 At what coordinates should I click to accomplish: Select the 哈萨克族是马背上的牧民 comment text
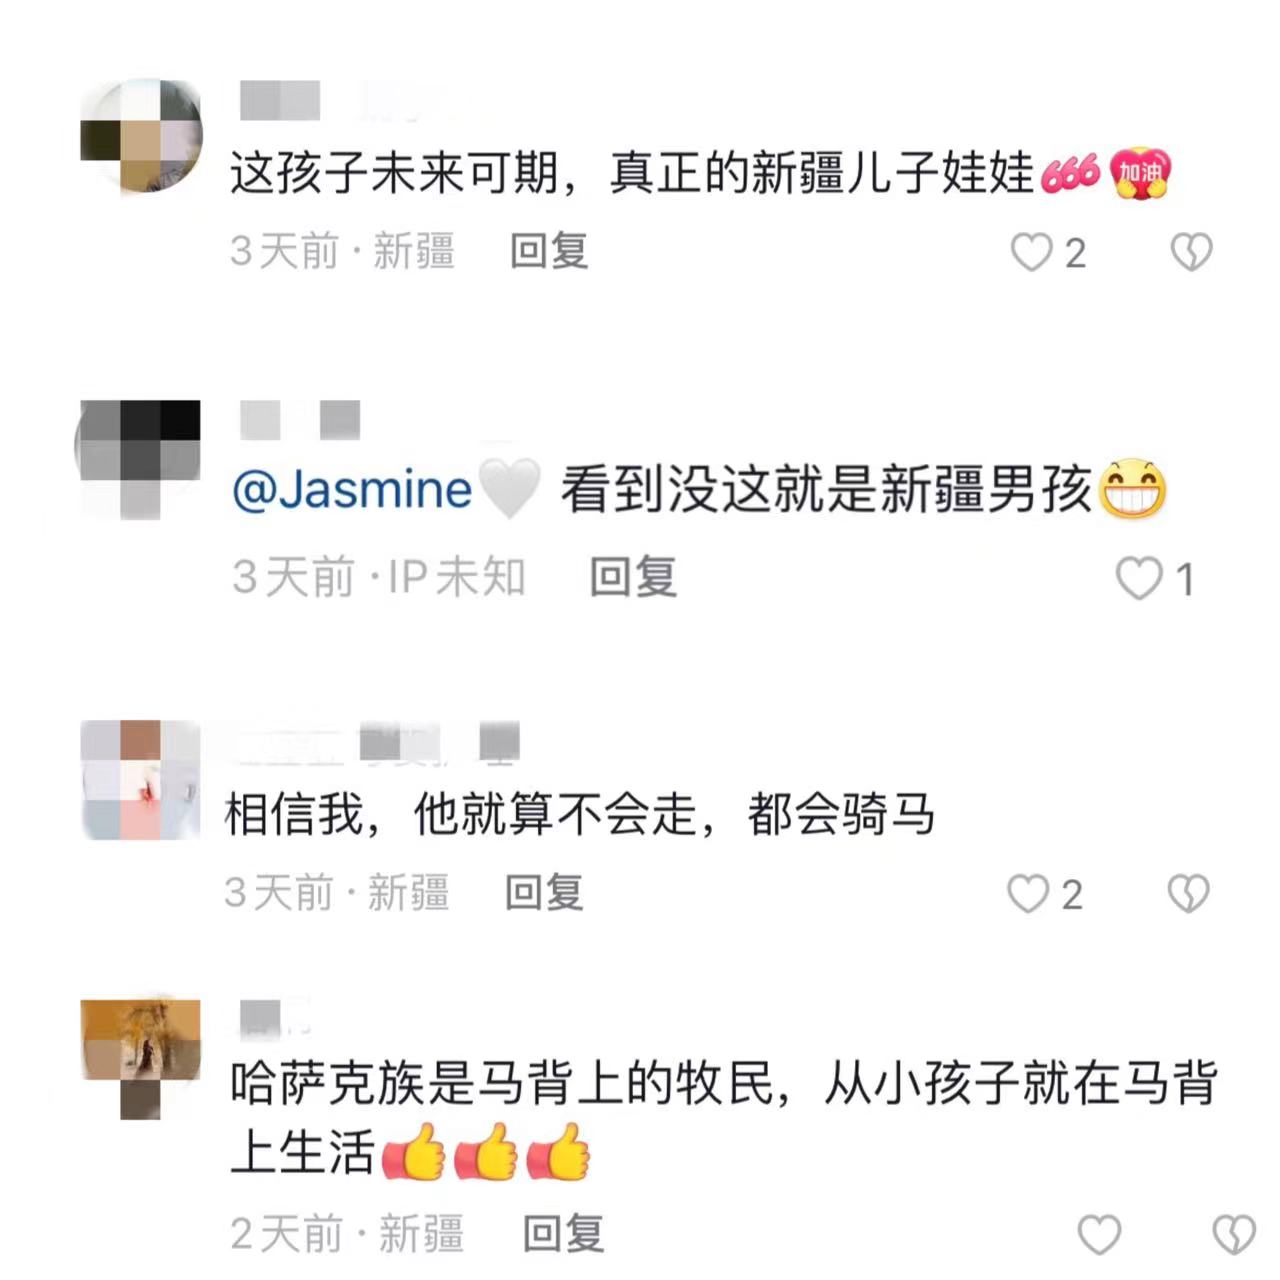coord(724,1117)
